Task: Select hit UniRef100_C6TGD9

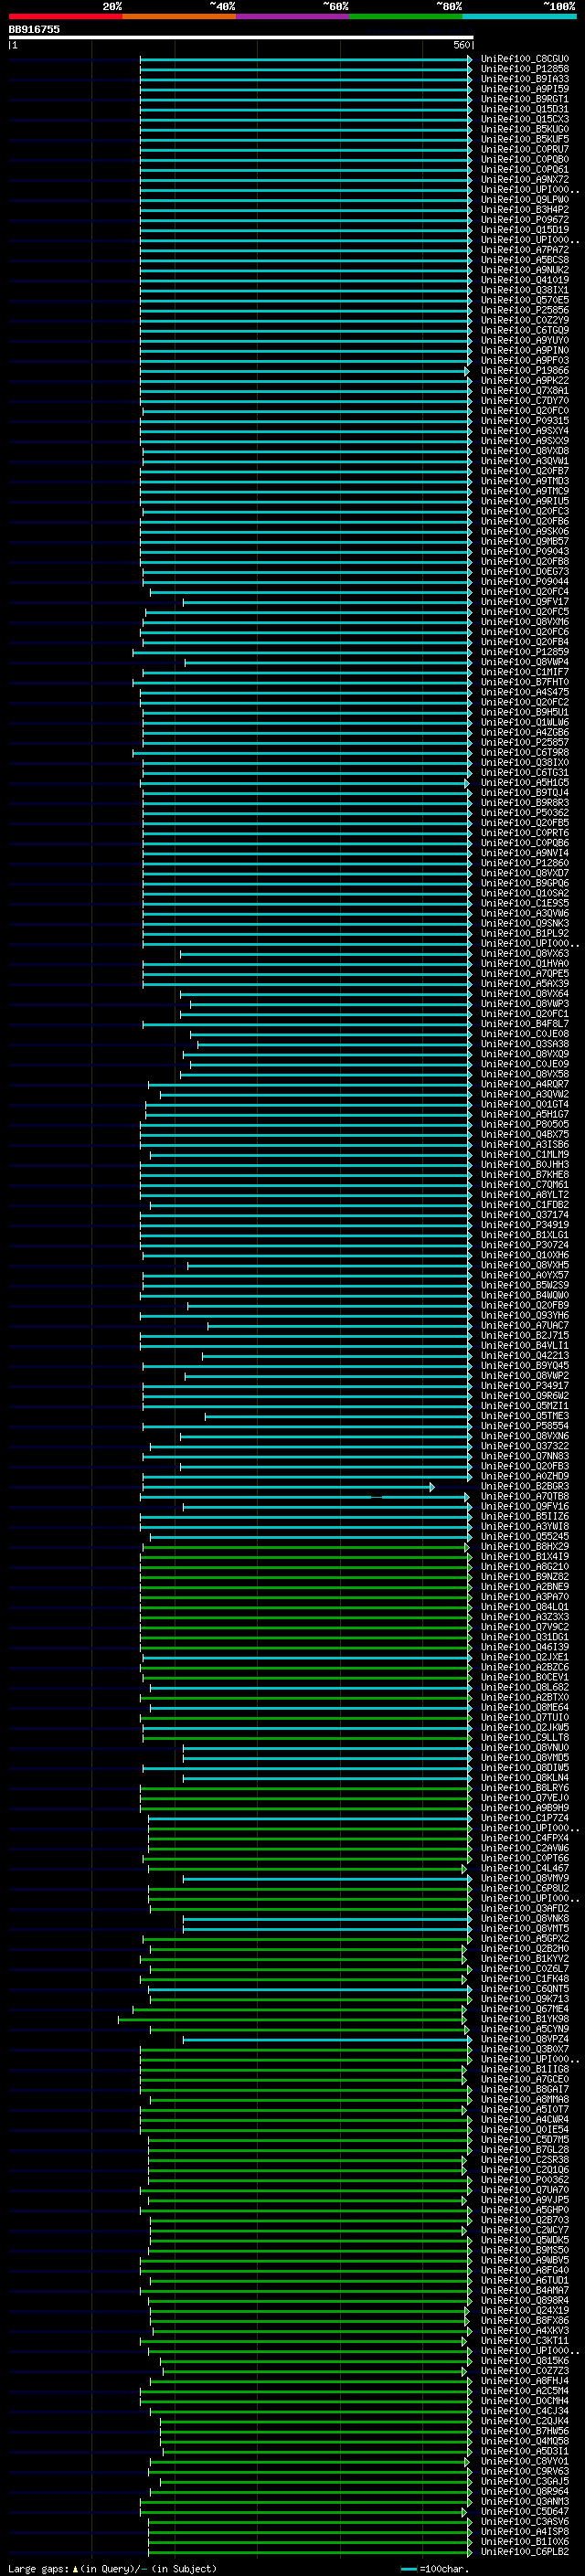Action: point(525,330)
